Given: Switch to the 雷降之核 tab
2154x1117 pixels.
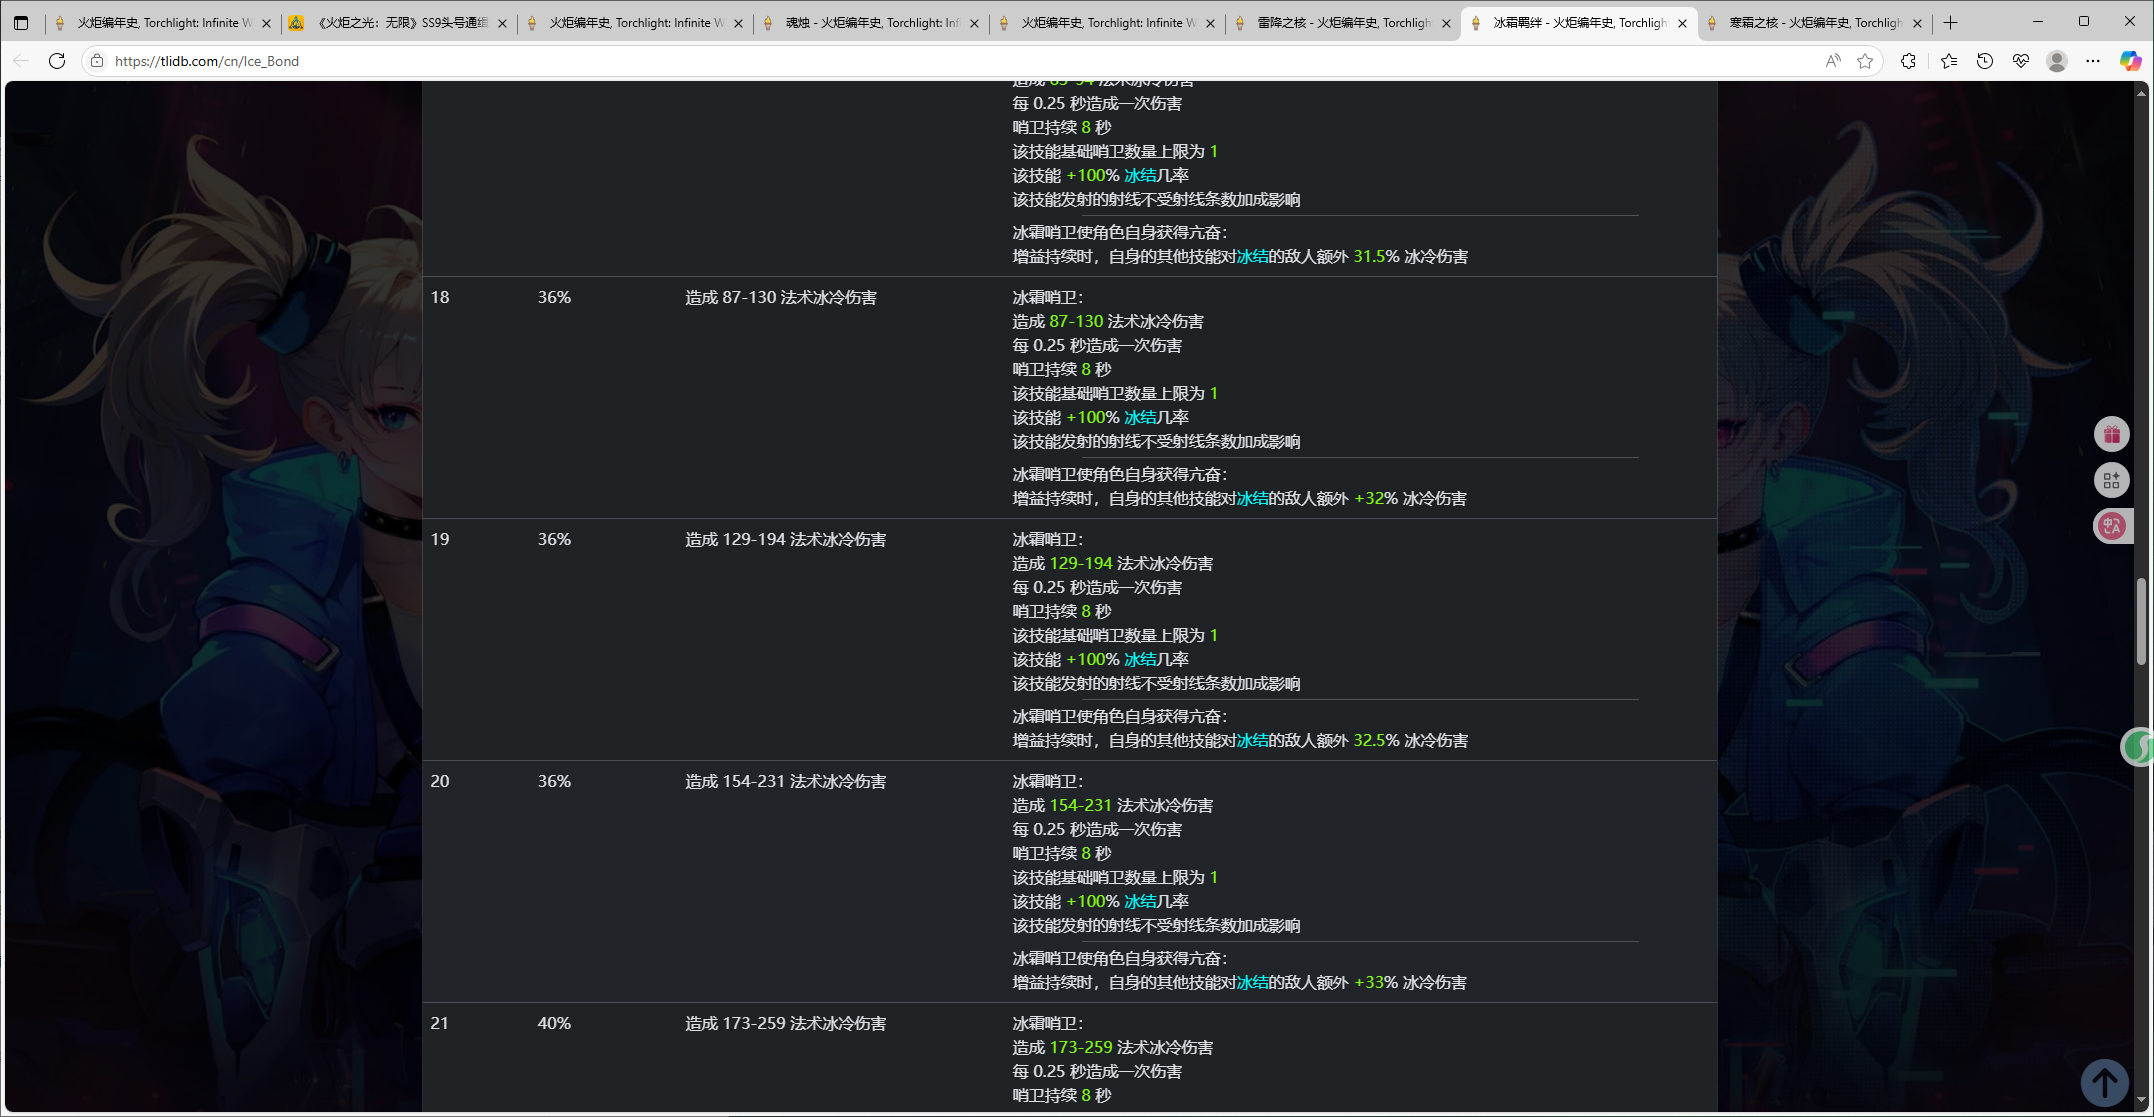Looking at the screenshot, I should [x=1342, y=22].
